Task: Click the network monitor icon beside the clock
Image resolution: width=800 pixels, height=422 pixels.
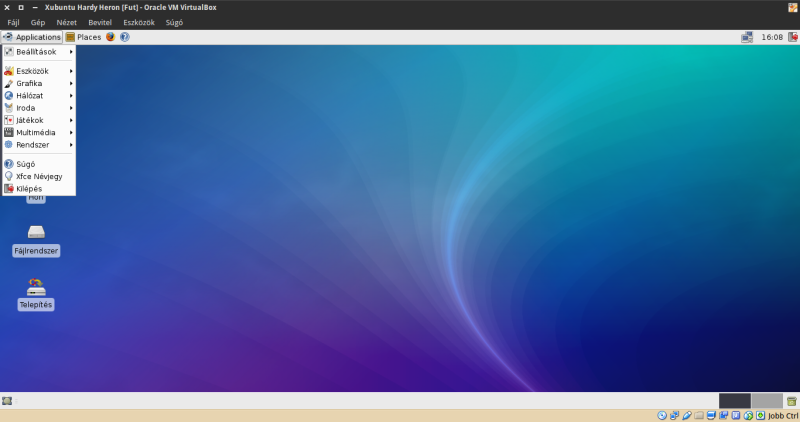Action: pos(747,37)
